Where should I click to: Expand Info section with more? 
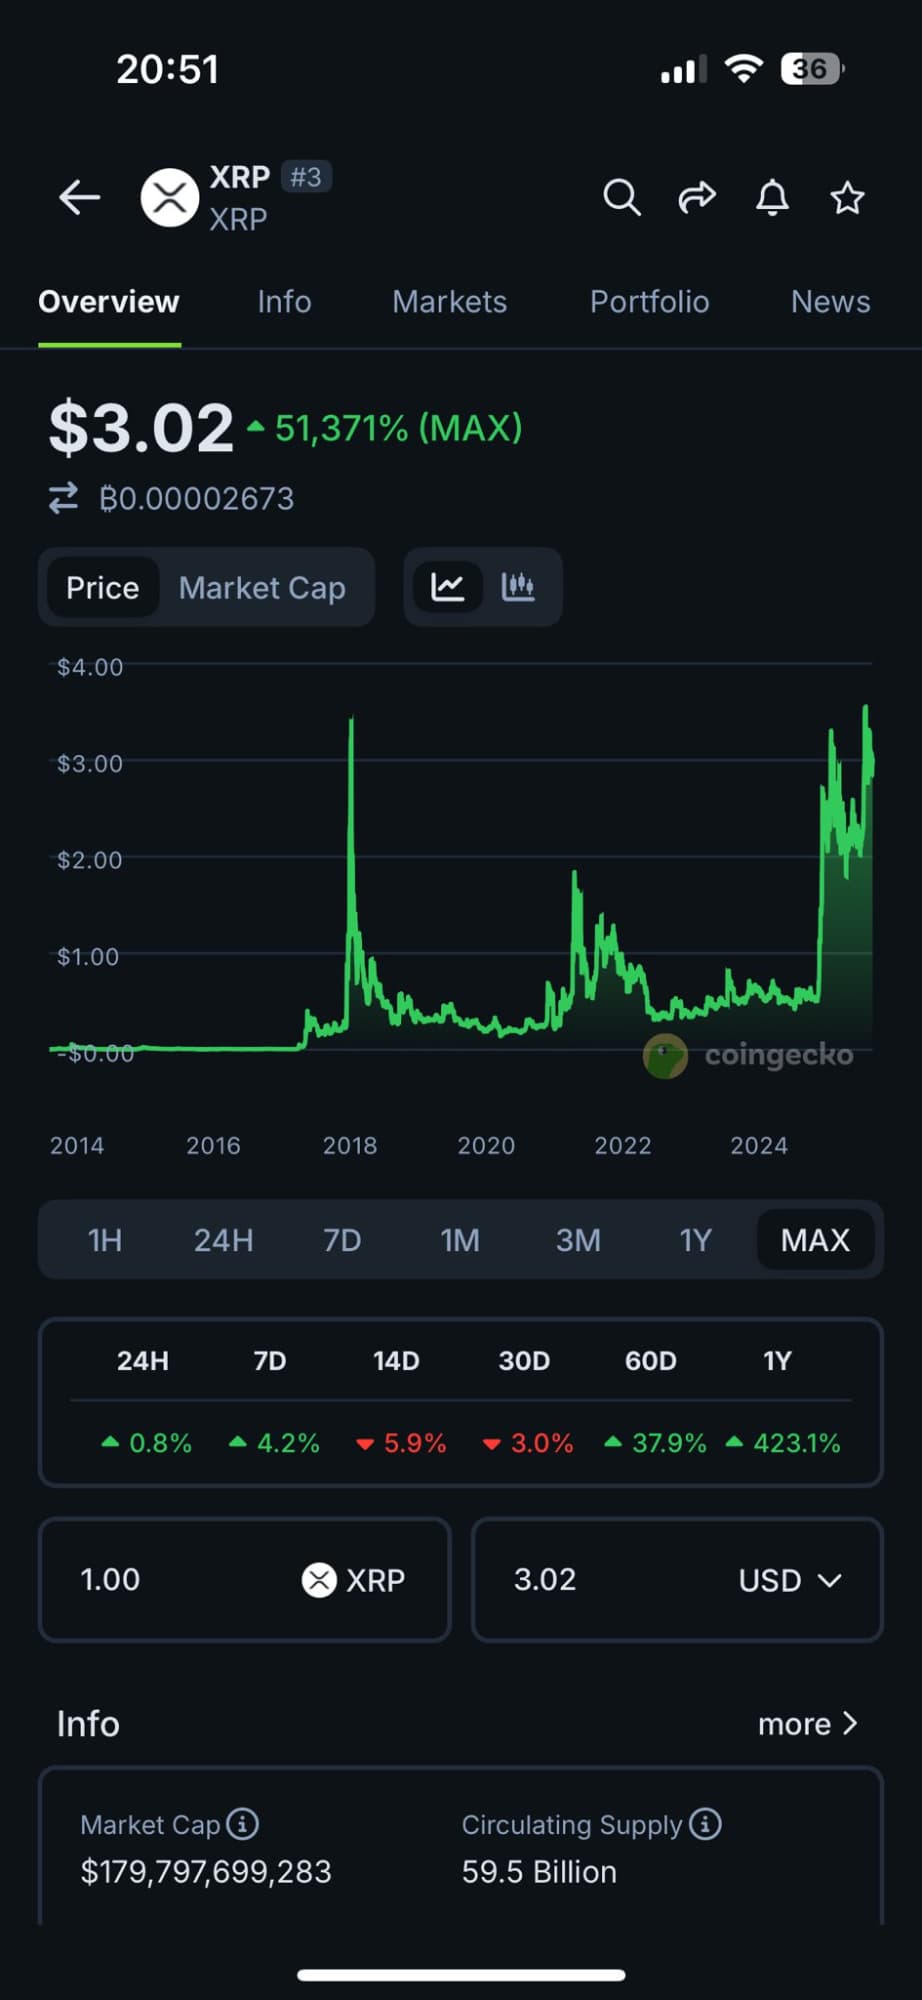(x=807, y=1724)
